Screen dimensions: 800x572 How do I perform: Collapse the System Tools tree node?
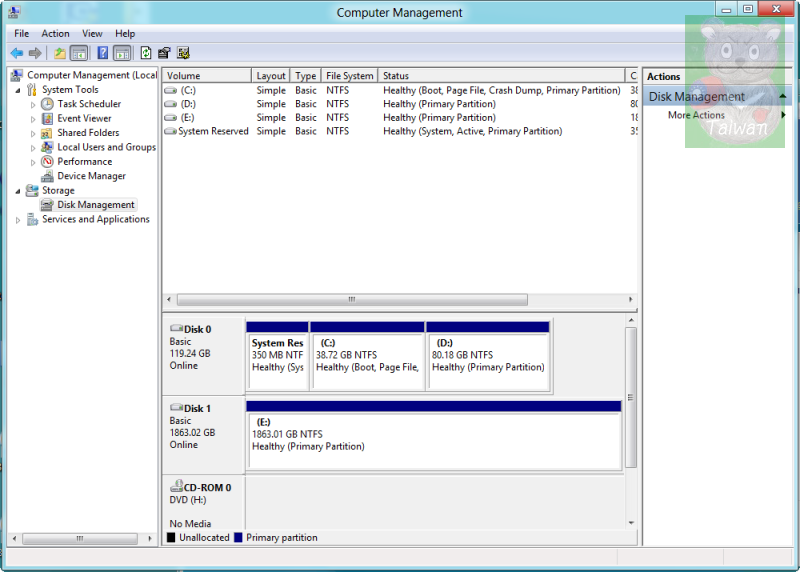click(17, 90)
